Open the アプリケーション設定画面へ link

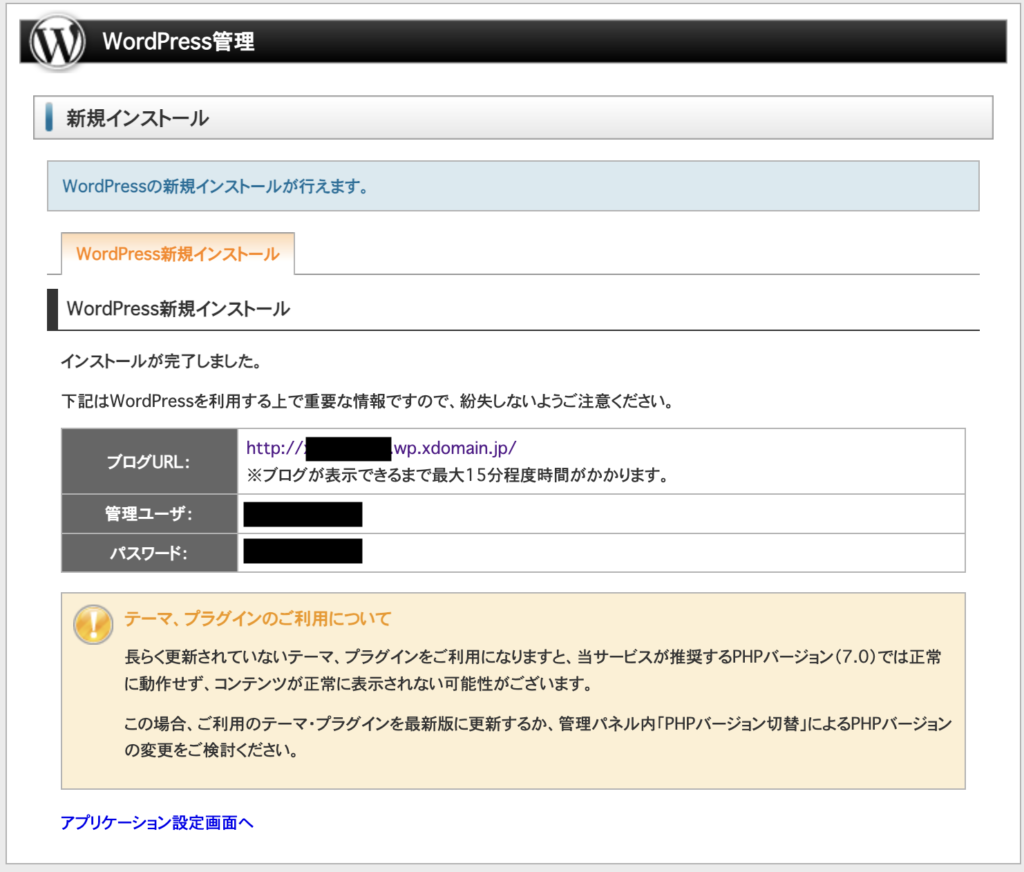pyautogui.click(x=157, y=822)
